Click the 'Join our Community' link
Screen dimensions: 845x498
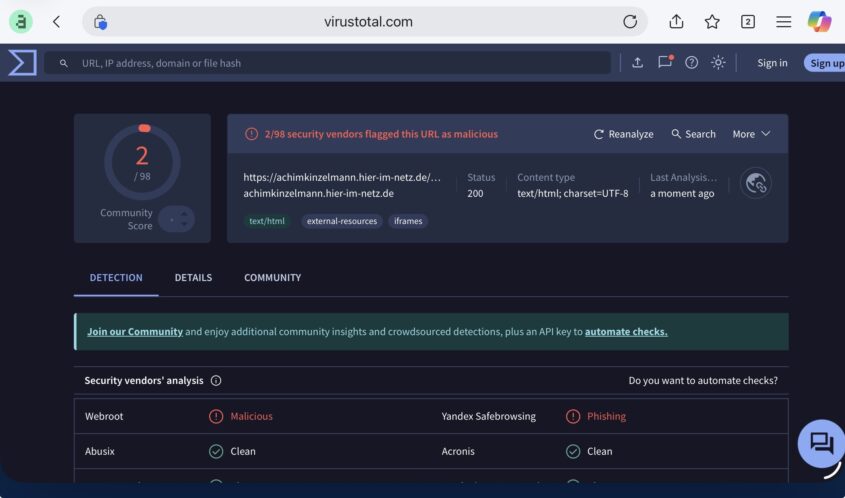click(x=135, y=332)
